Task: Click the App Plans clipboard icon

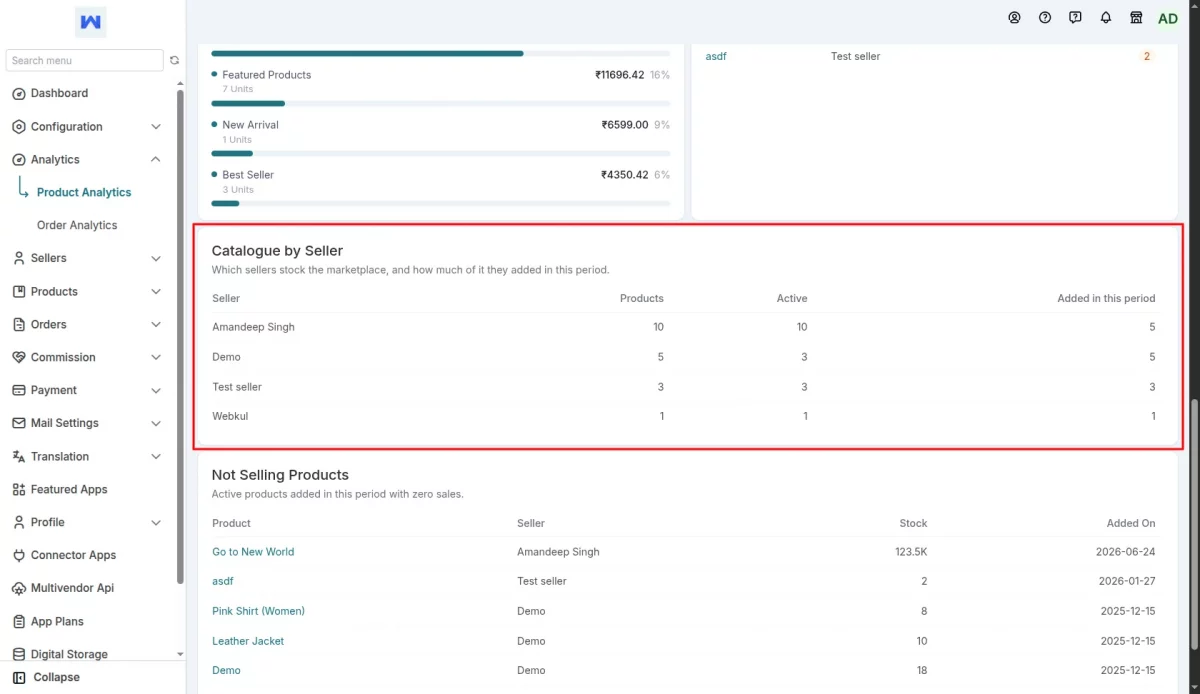Action: 19,622
